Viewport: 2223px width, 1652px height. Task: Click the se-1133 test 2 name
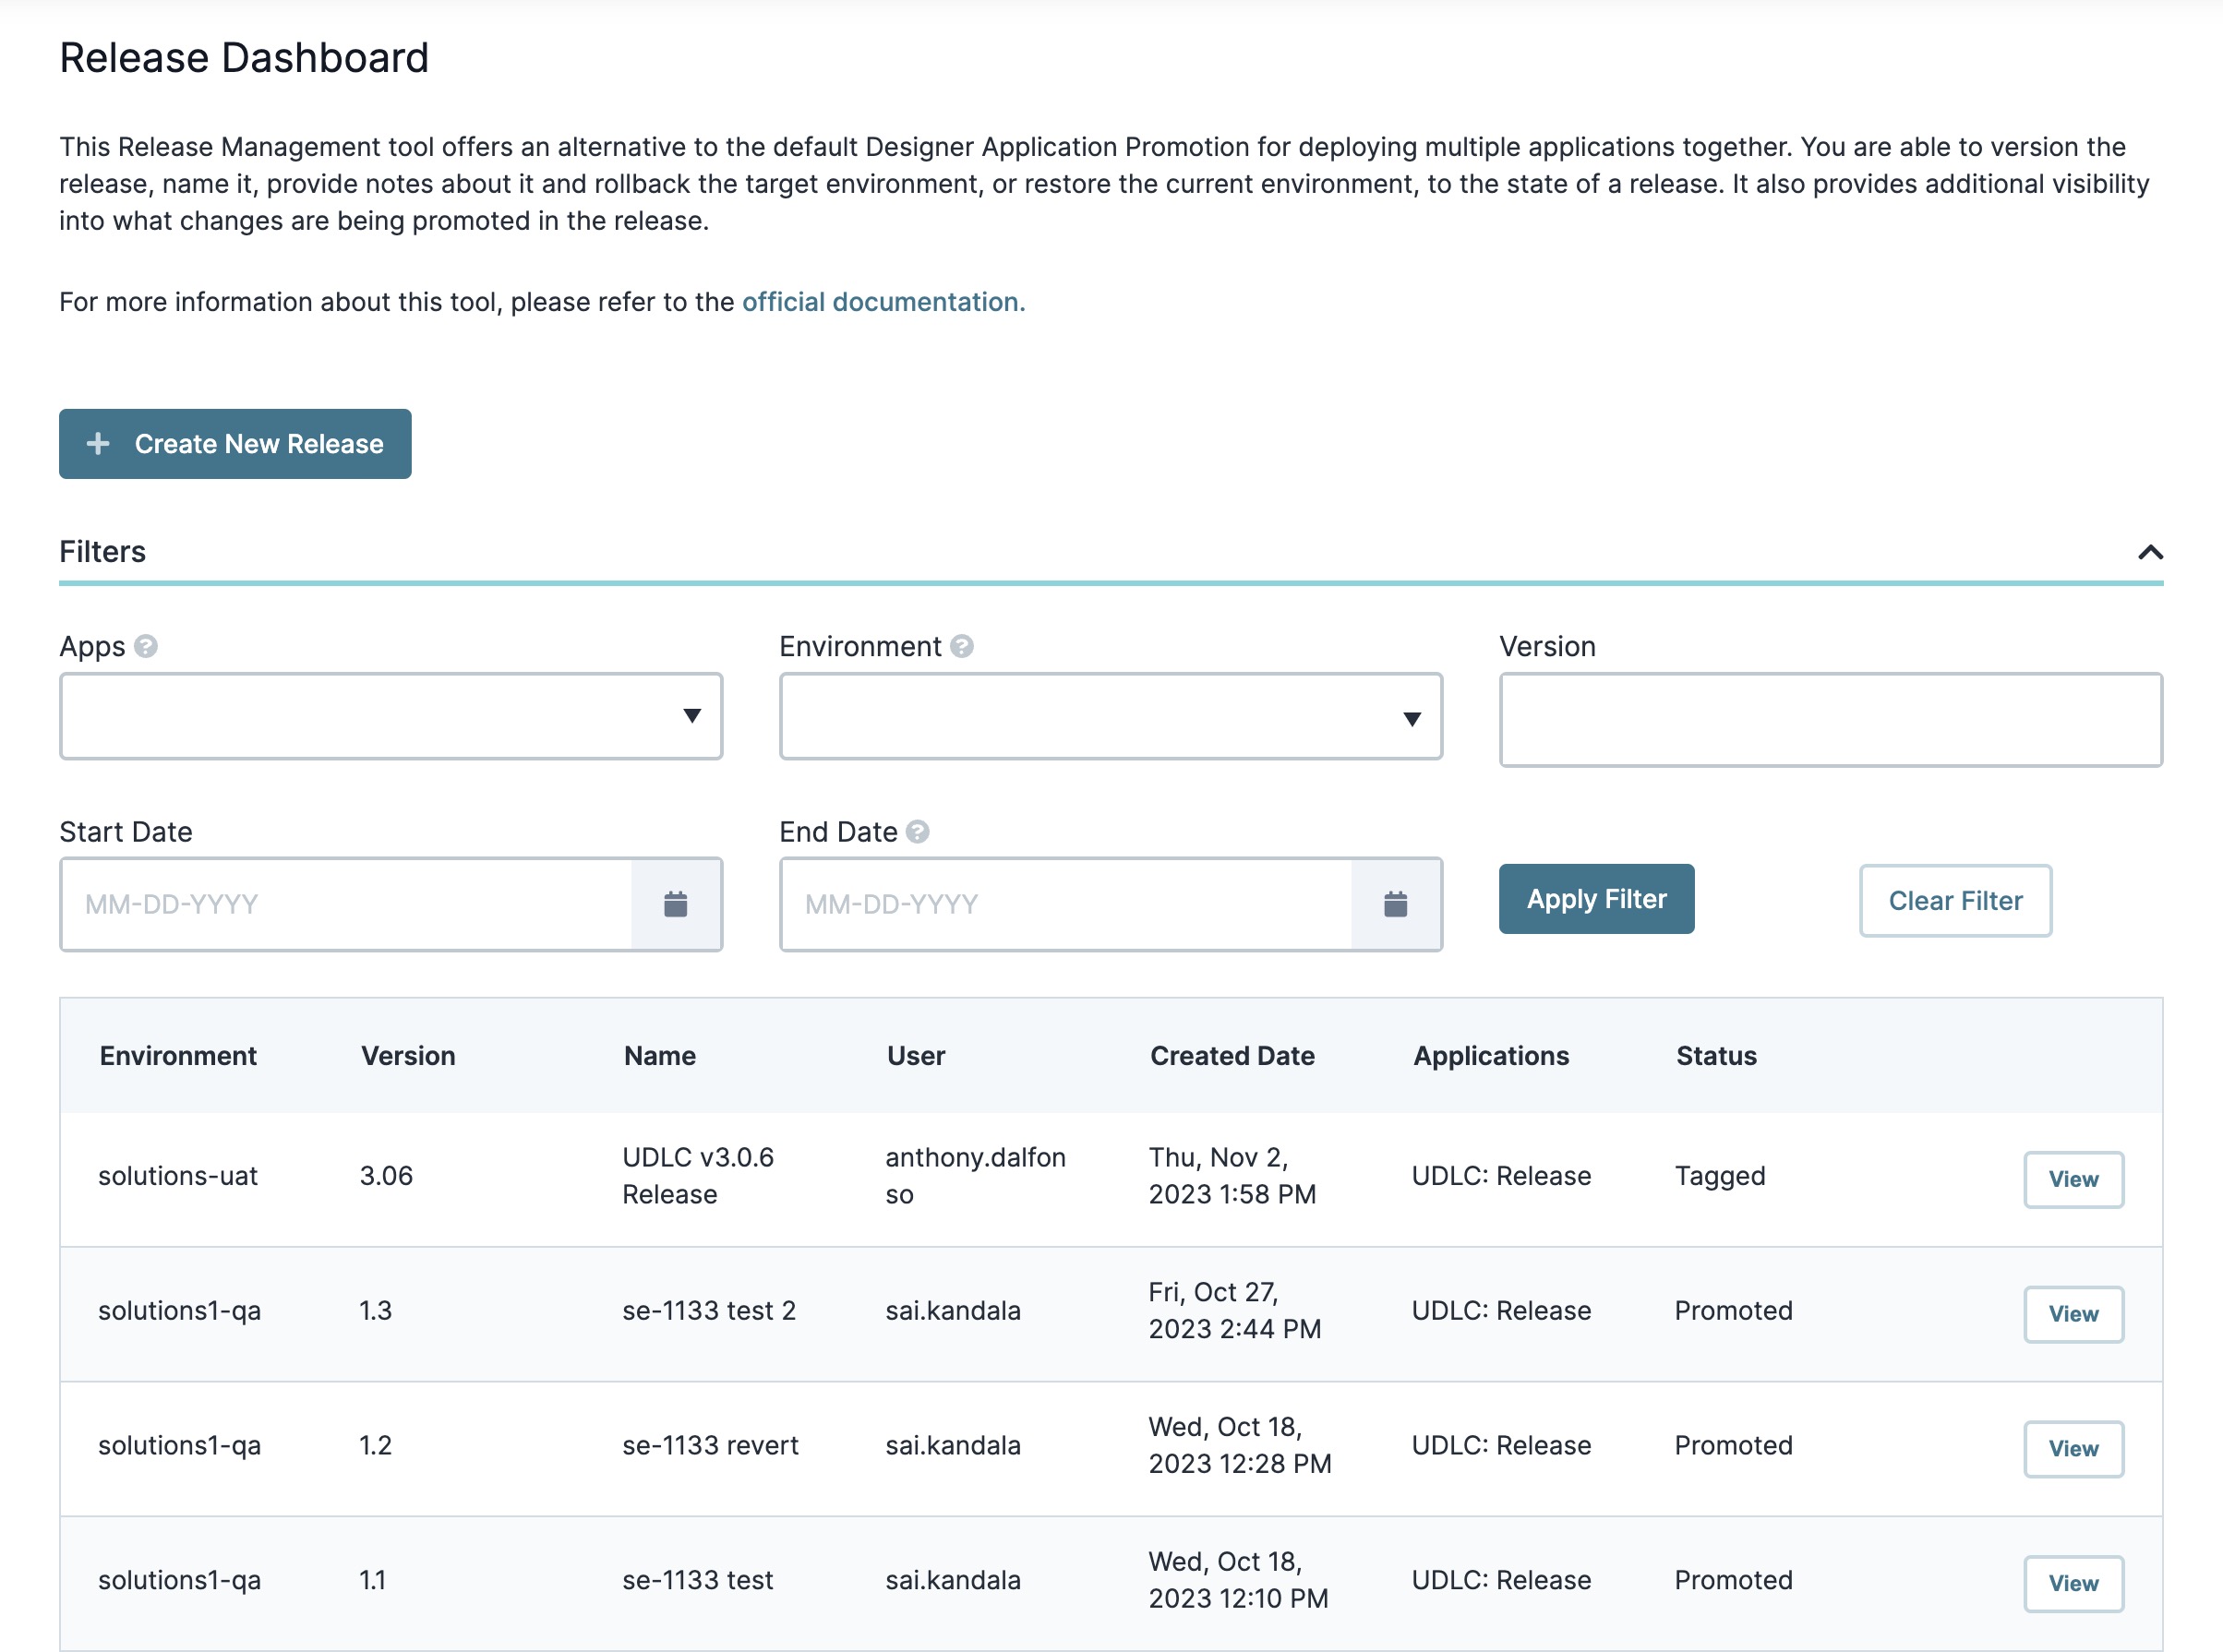click(709, 1311)
